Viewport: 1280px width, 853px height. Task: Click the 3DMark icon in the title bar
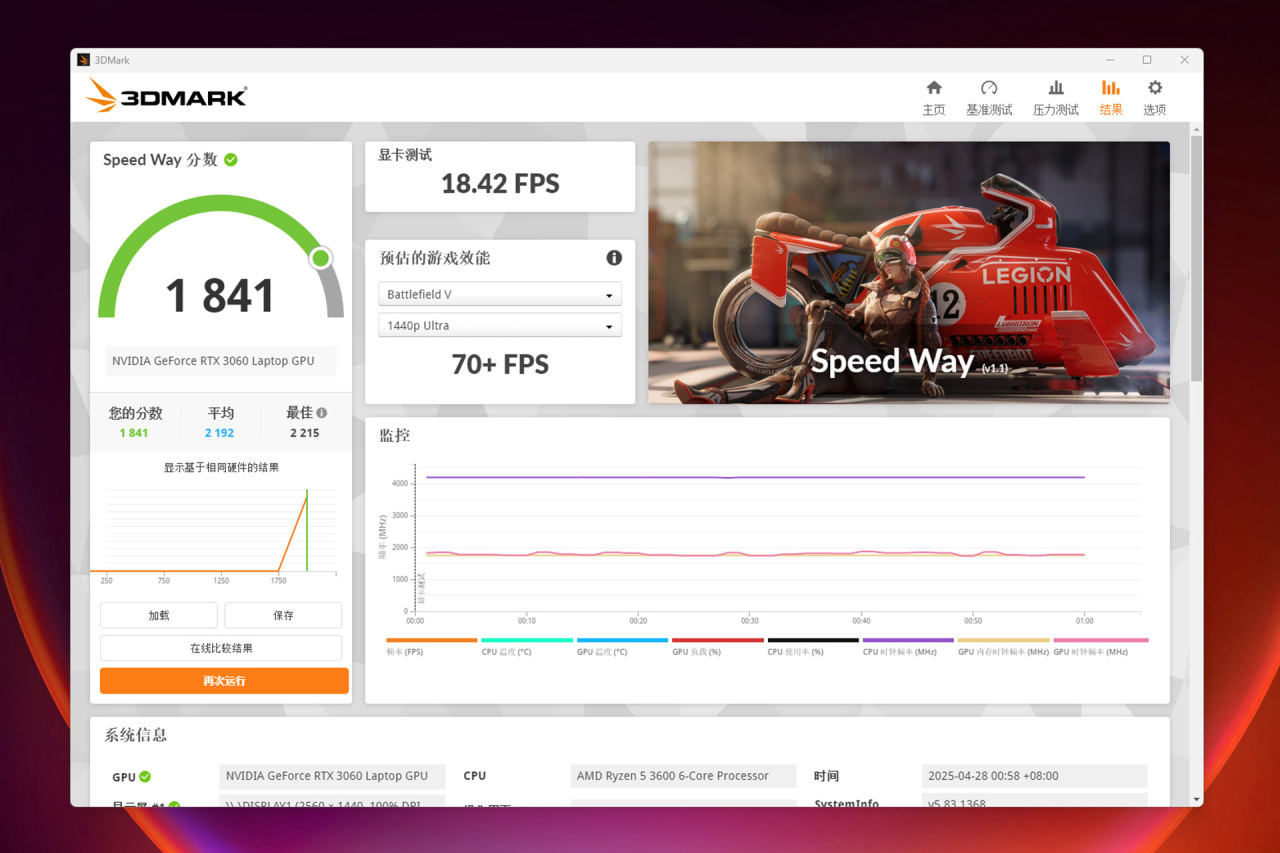(84, 60)
